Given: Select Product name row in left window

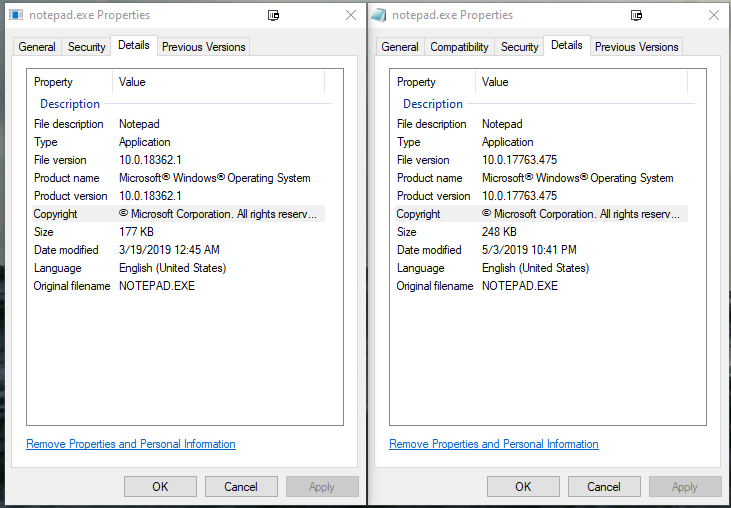Looking at the screenshot, I should point(179,178).
